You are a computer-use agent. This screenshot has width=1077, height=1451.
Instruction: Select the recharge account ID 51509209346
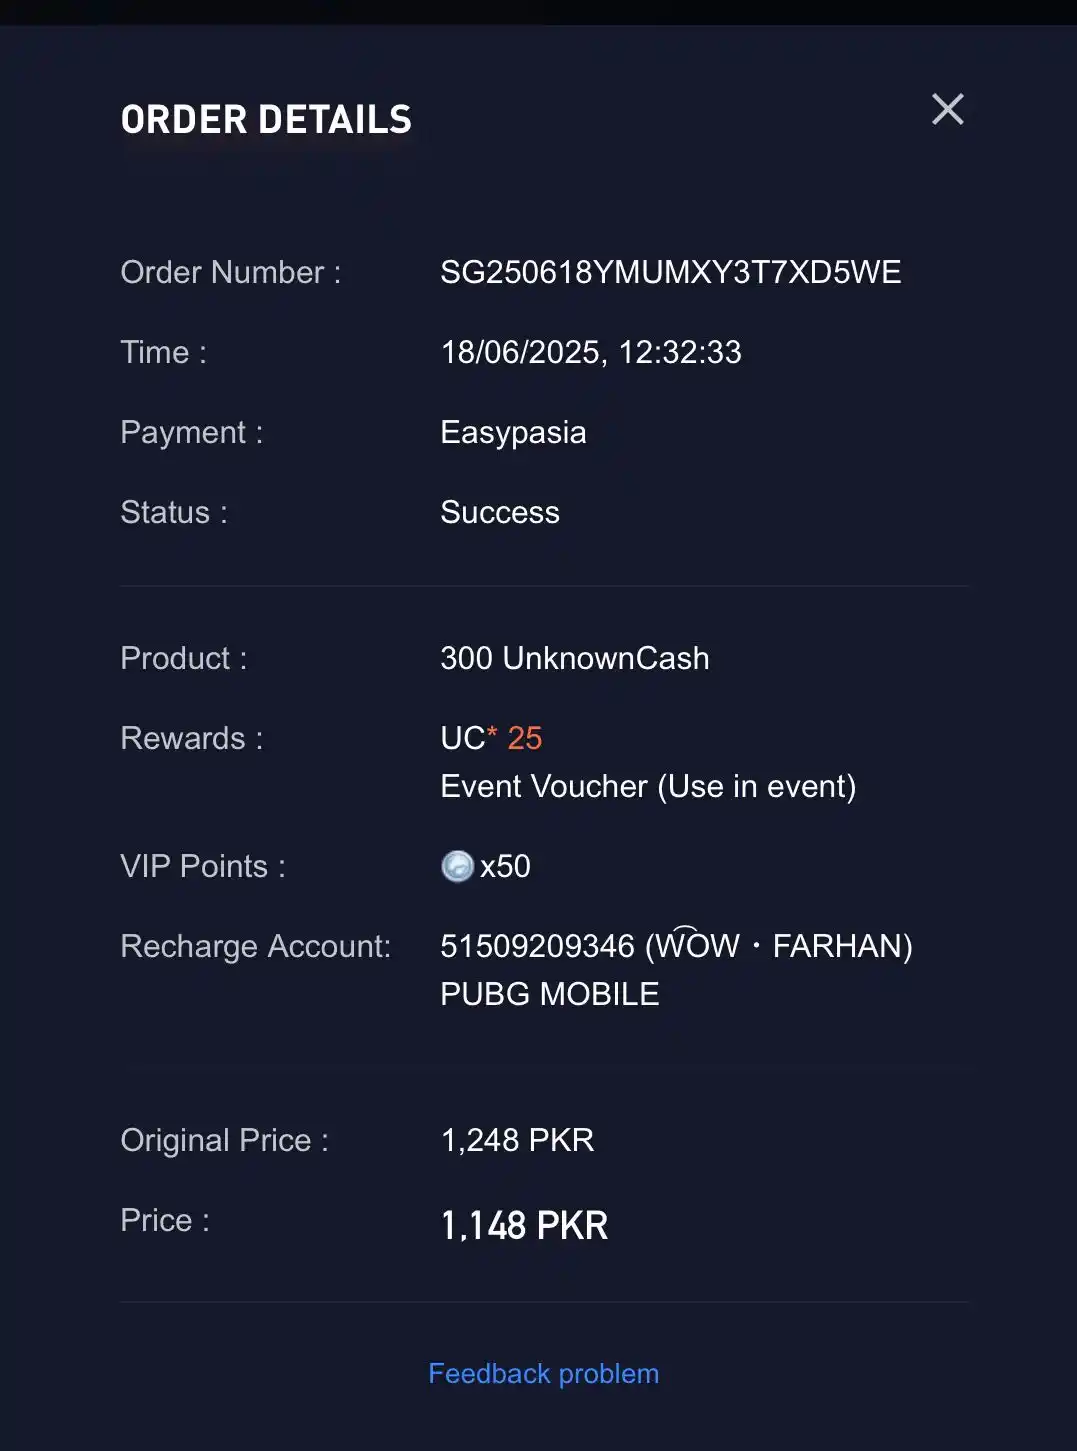538,946
